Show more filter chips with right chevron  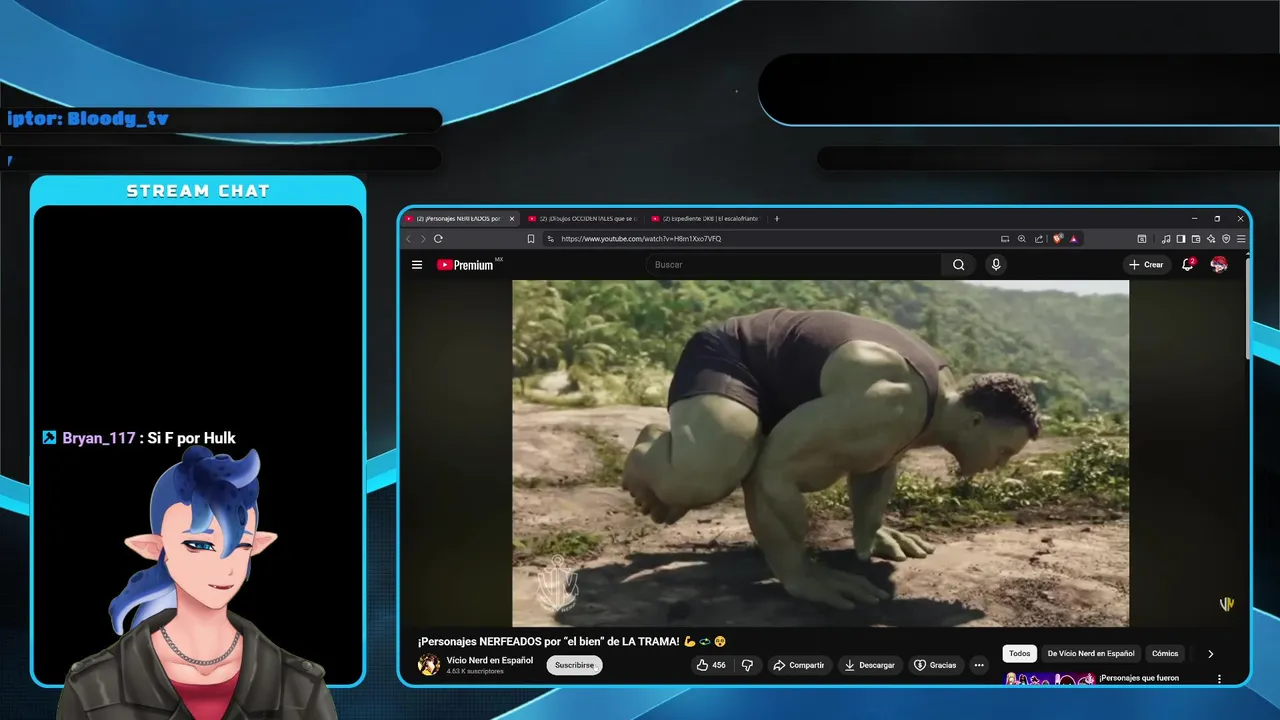(x=1210, y=654)
